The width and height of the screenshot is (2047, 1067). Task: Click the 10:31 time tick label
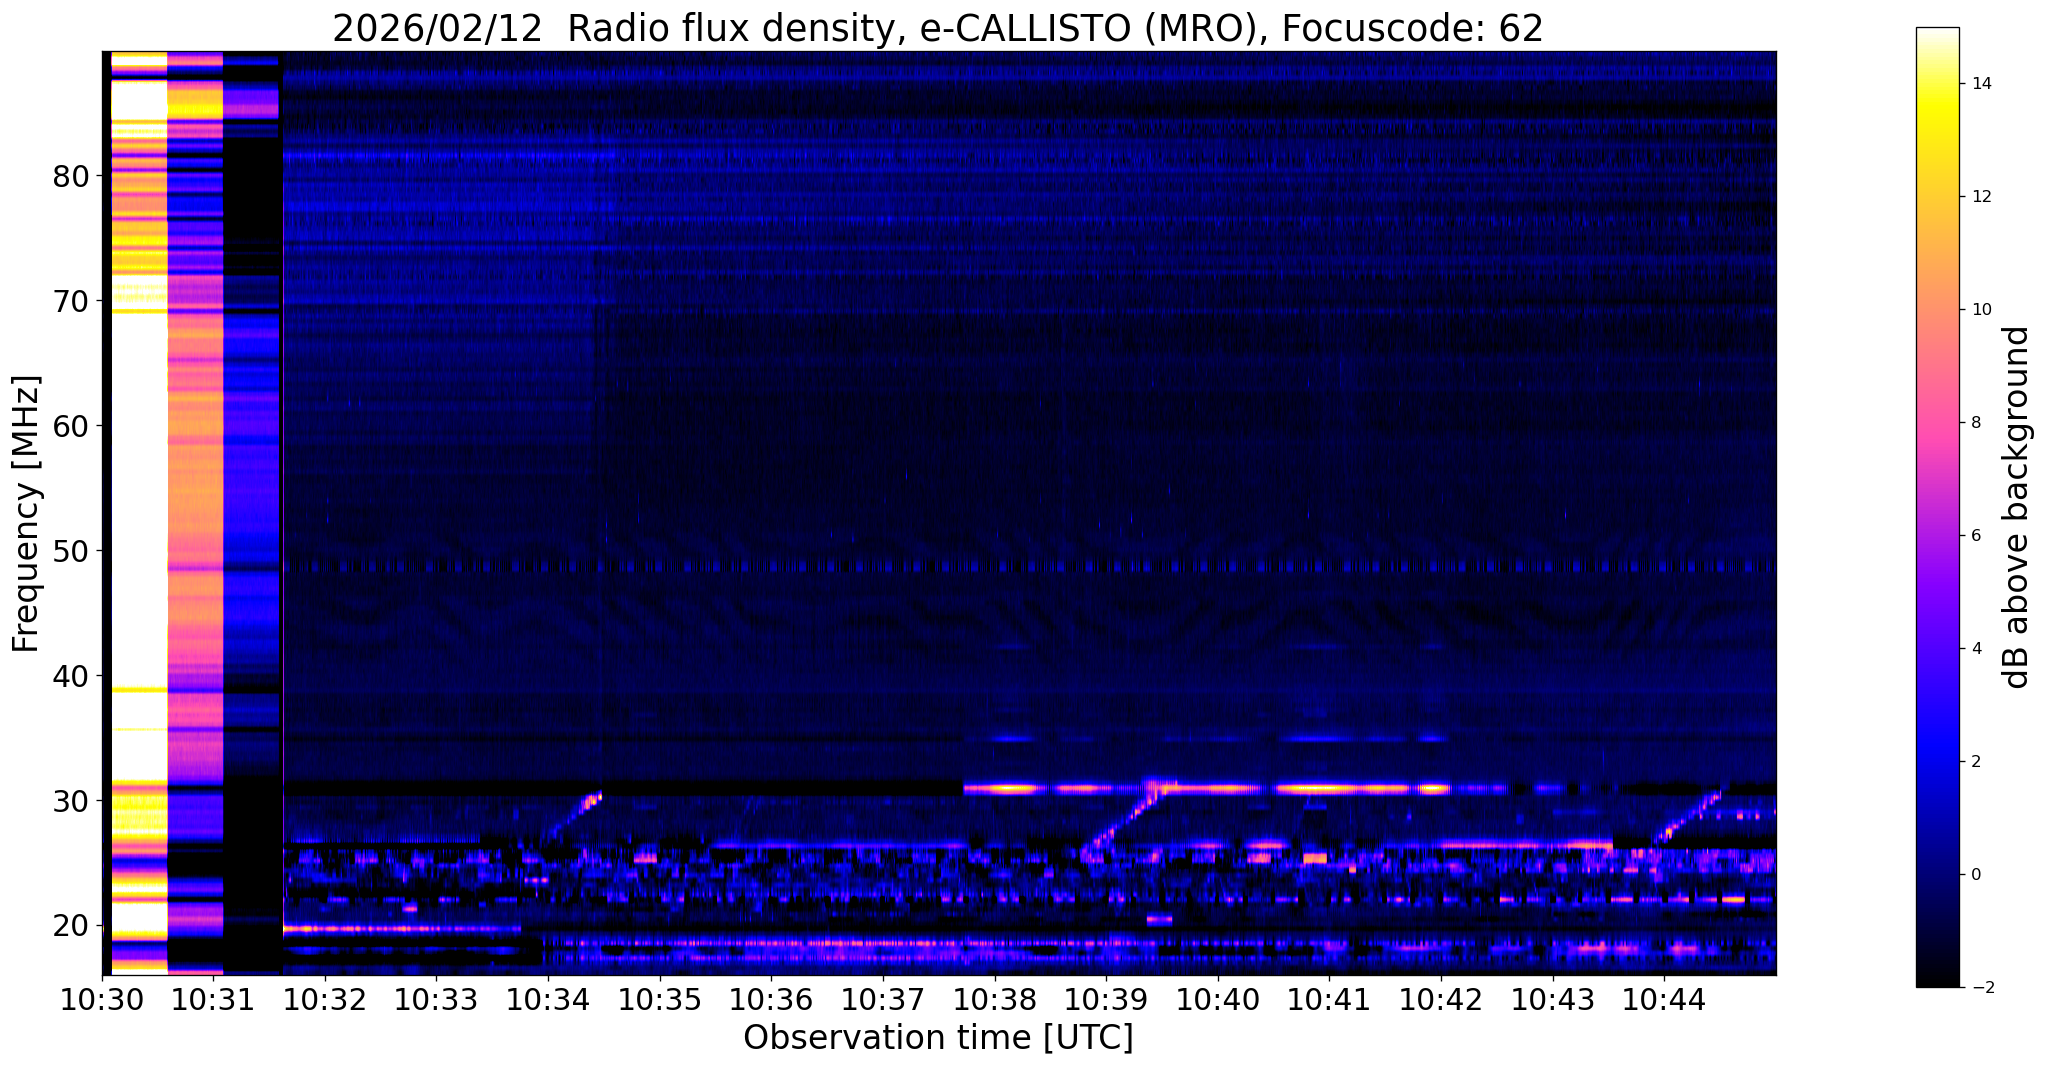213,999
